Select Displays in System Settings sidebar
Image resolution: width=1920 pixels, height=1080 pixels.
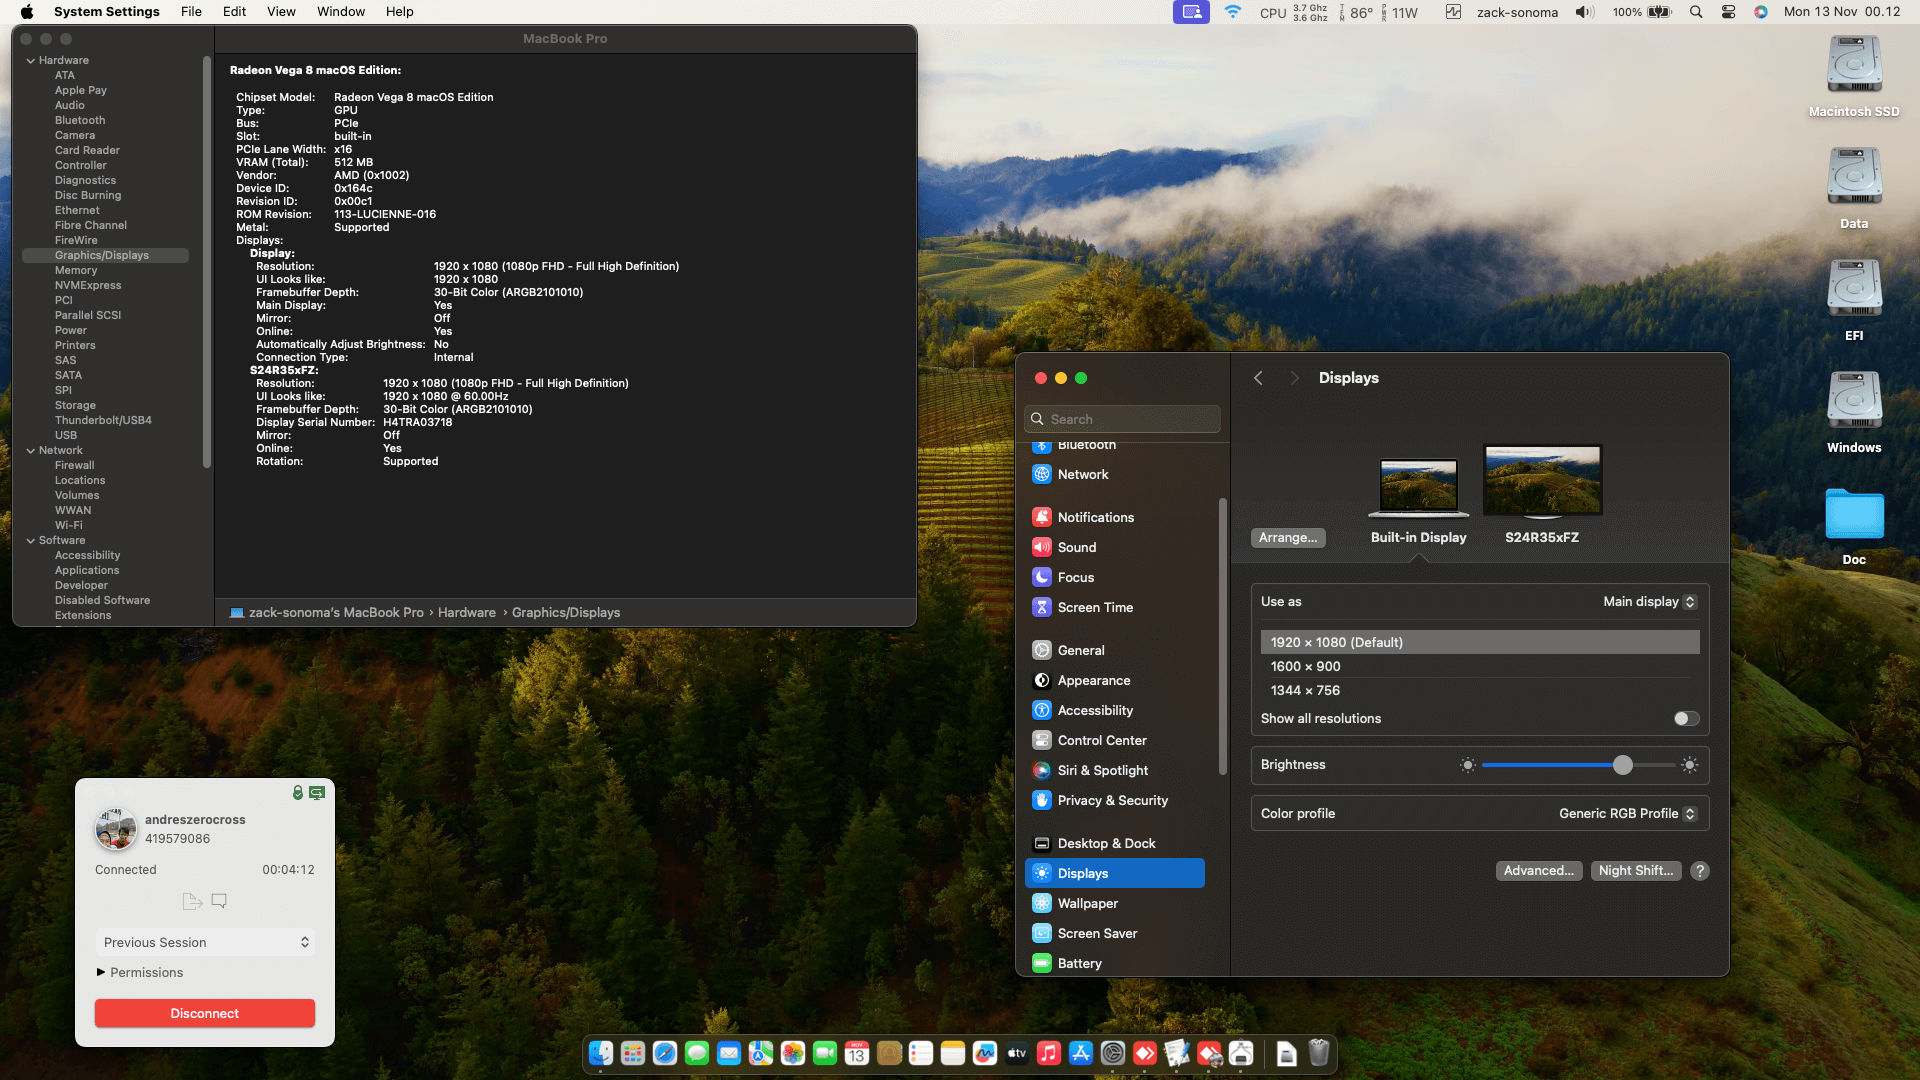click(x=1114, y=873)
